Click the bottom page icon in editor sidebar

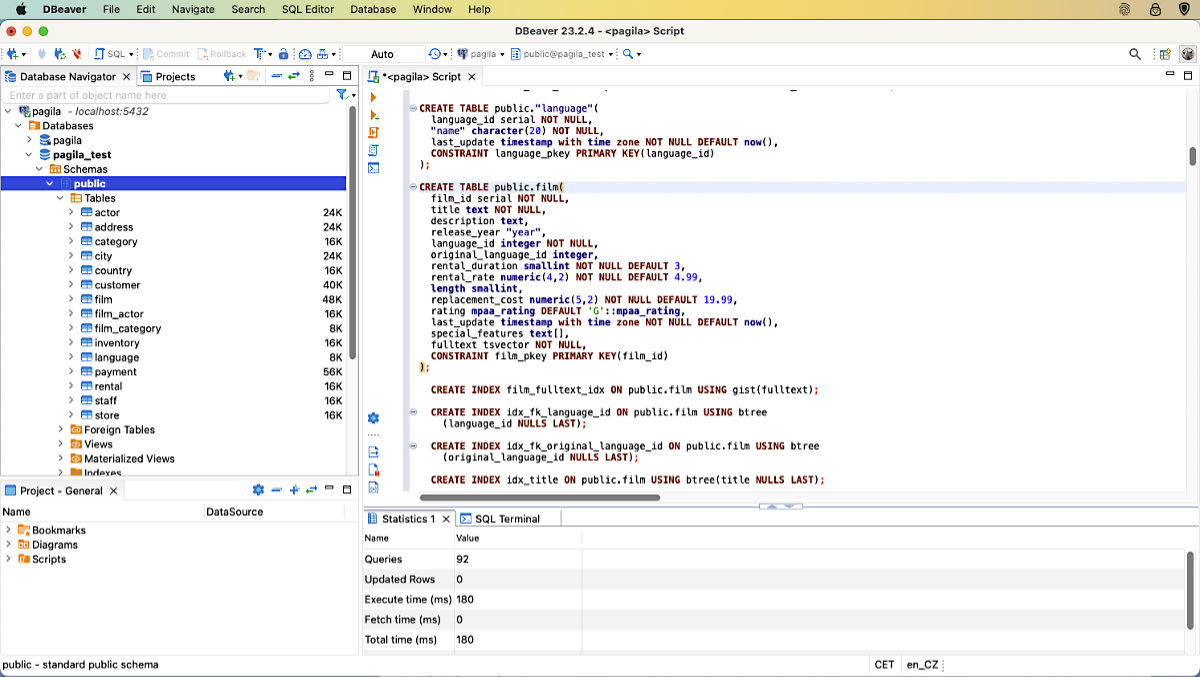[x=374, y=487]
